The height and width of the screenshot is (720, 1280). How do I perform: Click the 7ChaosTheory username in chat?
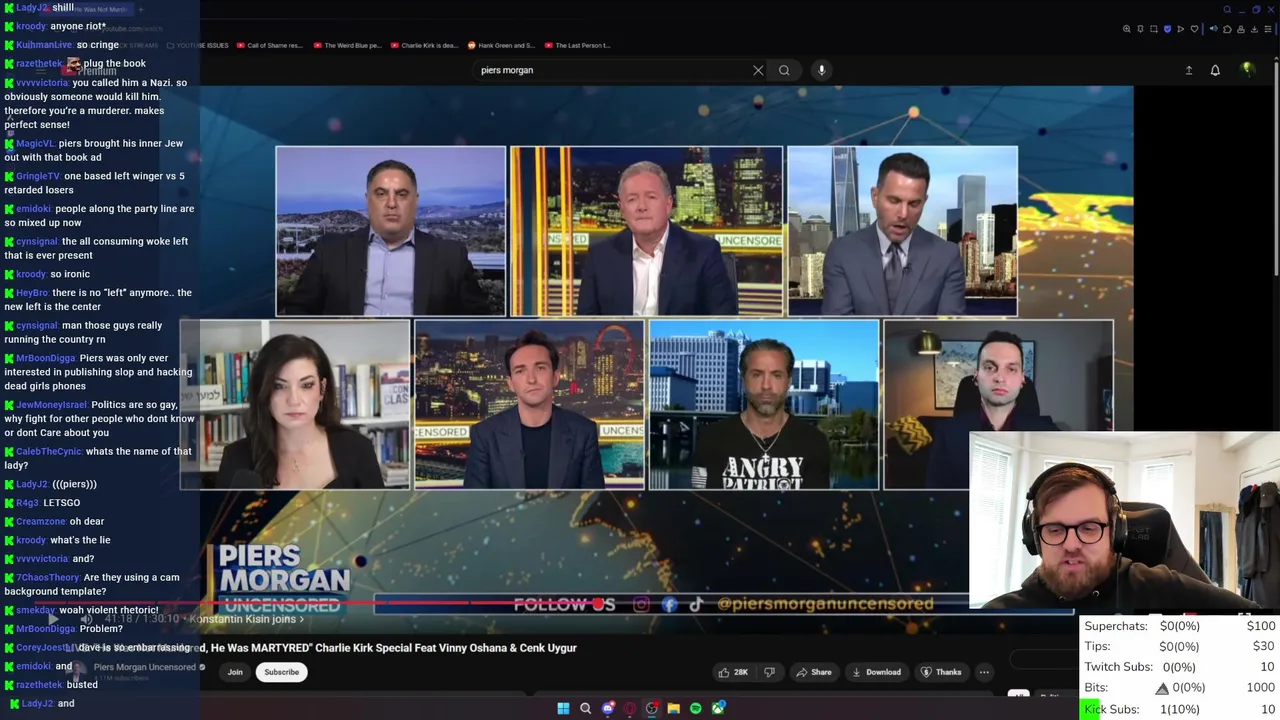(x=48, y=578)
